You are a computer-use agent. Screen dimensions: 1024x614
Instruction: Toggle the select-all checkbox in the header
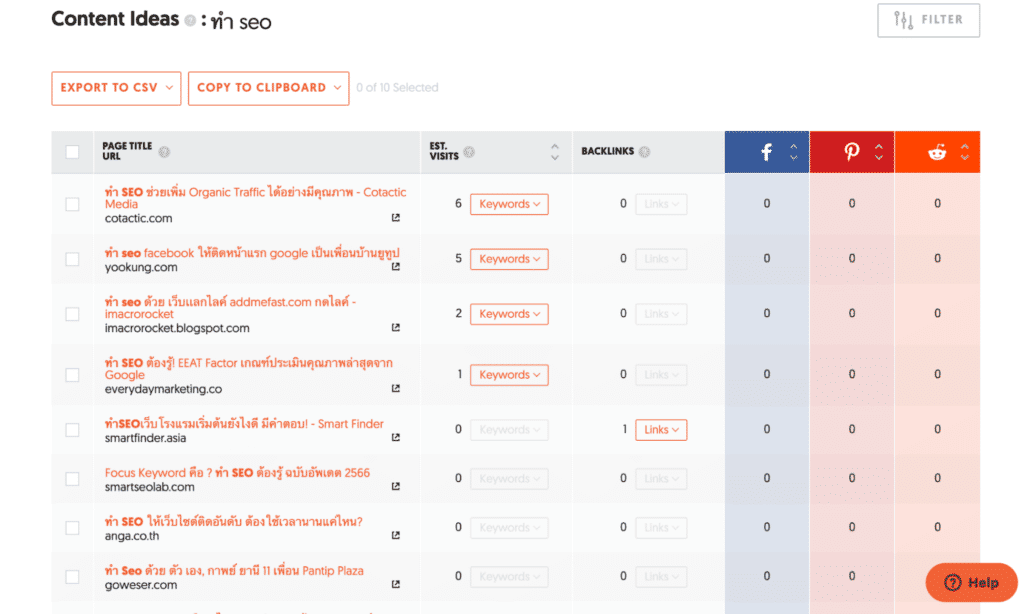point(72,151)
